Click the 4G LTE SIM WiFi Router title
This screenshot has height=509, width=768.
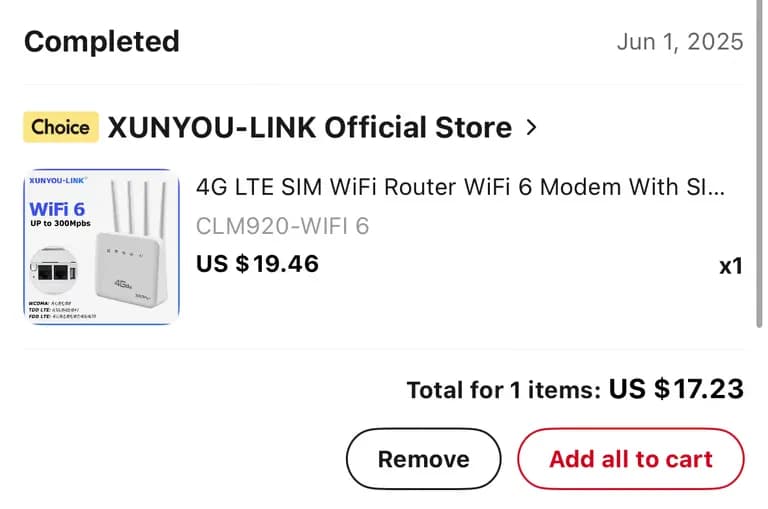click(460, 187)
